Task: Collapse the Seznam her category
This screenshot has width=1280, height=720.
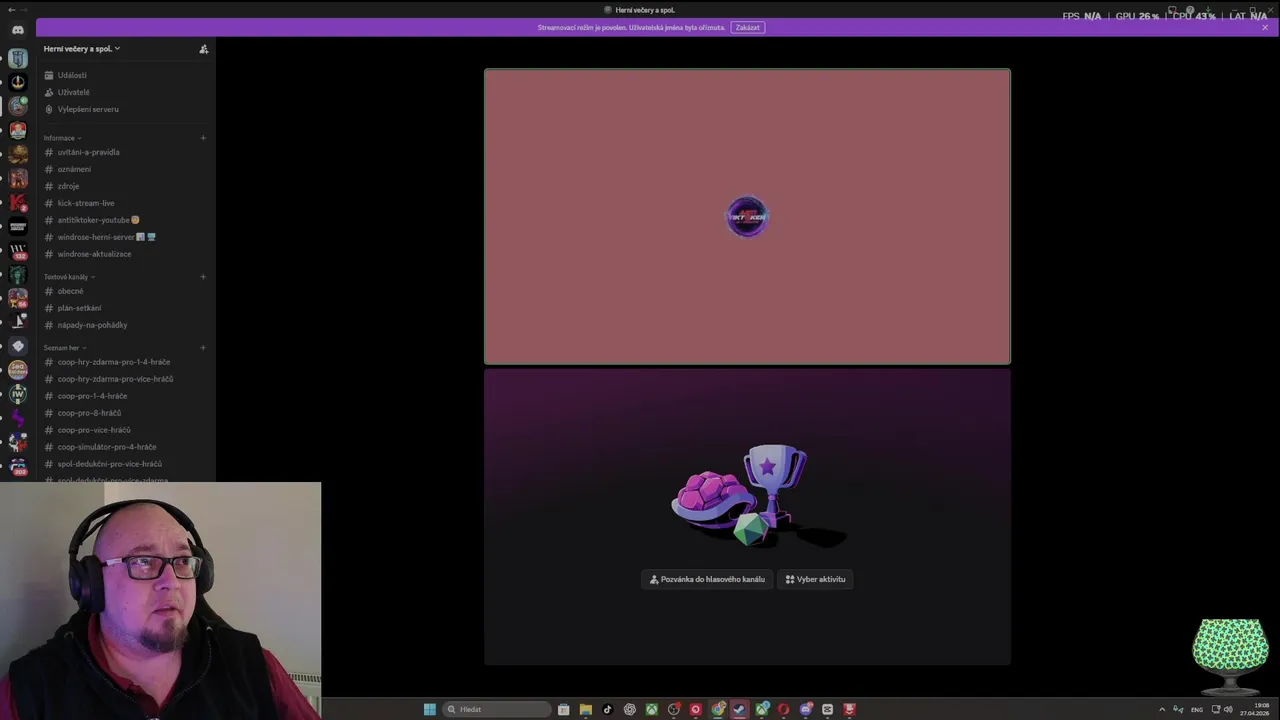Action: 65,348
